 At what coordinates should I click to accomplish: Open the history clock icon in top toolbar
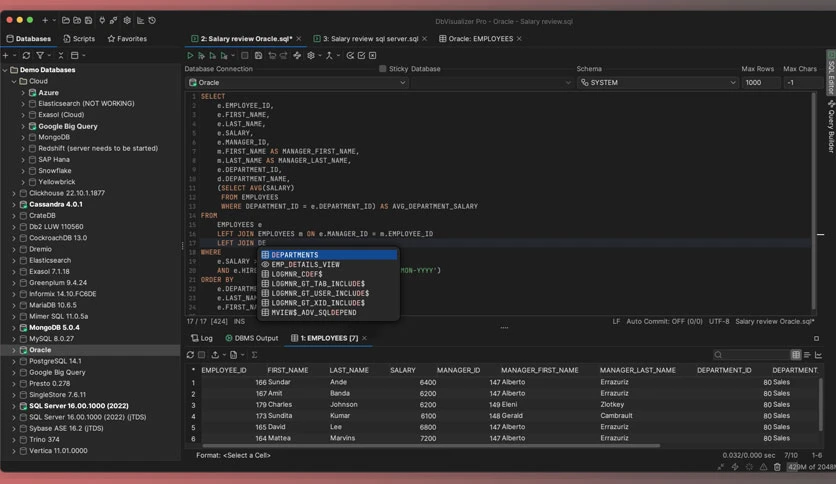tap(152, 20)
